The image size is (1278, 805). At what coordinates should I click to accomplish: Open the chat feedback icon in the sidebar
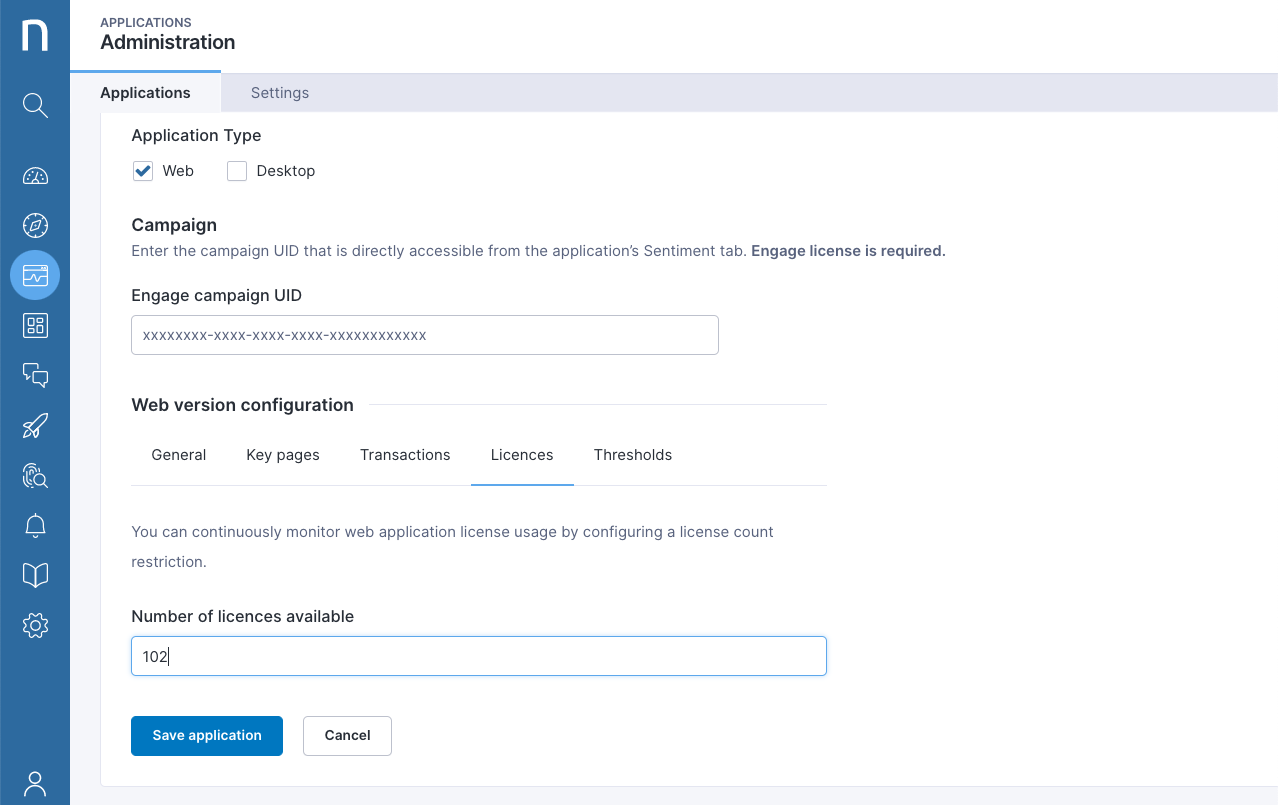coord(35,375)
